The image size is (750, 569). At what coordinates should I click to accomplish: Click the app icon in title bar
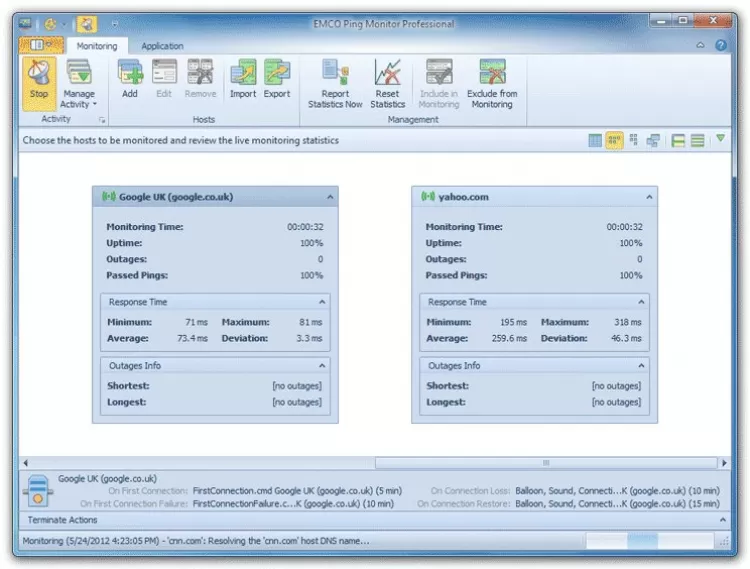25,23
